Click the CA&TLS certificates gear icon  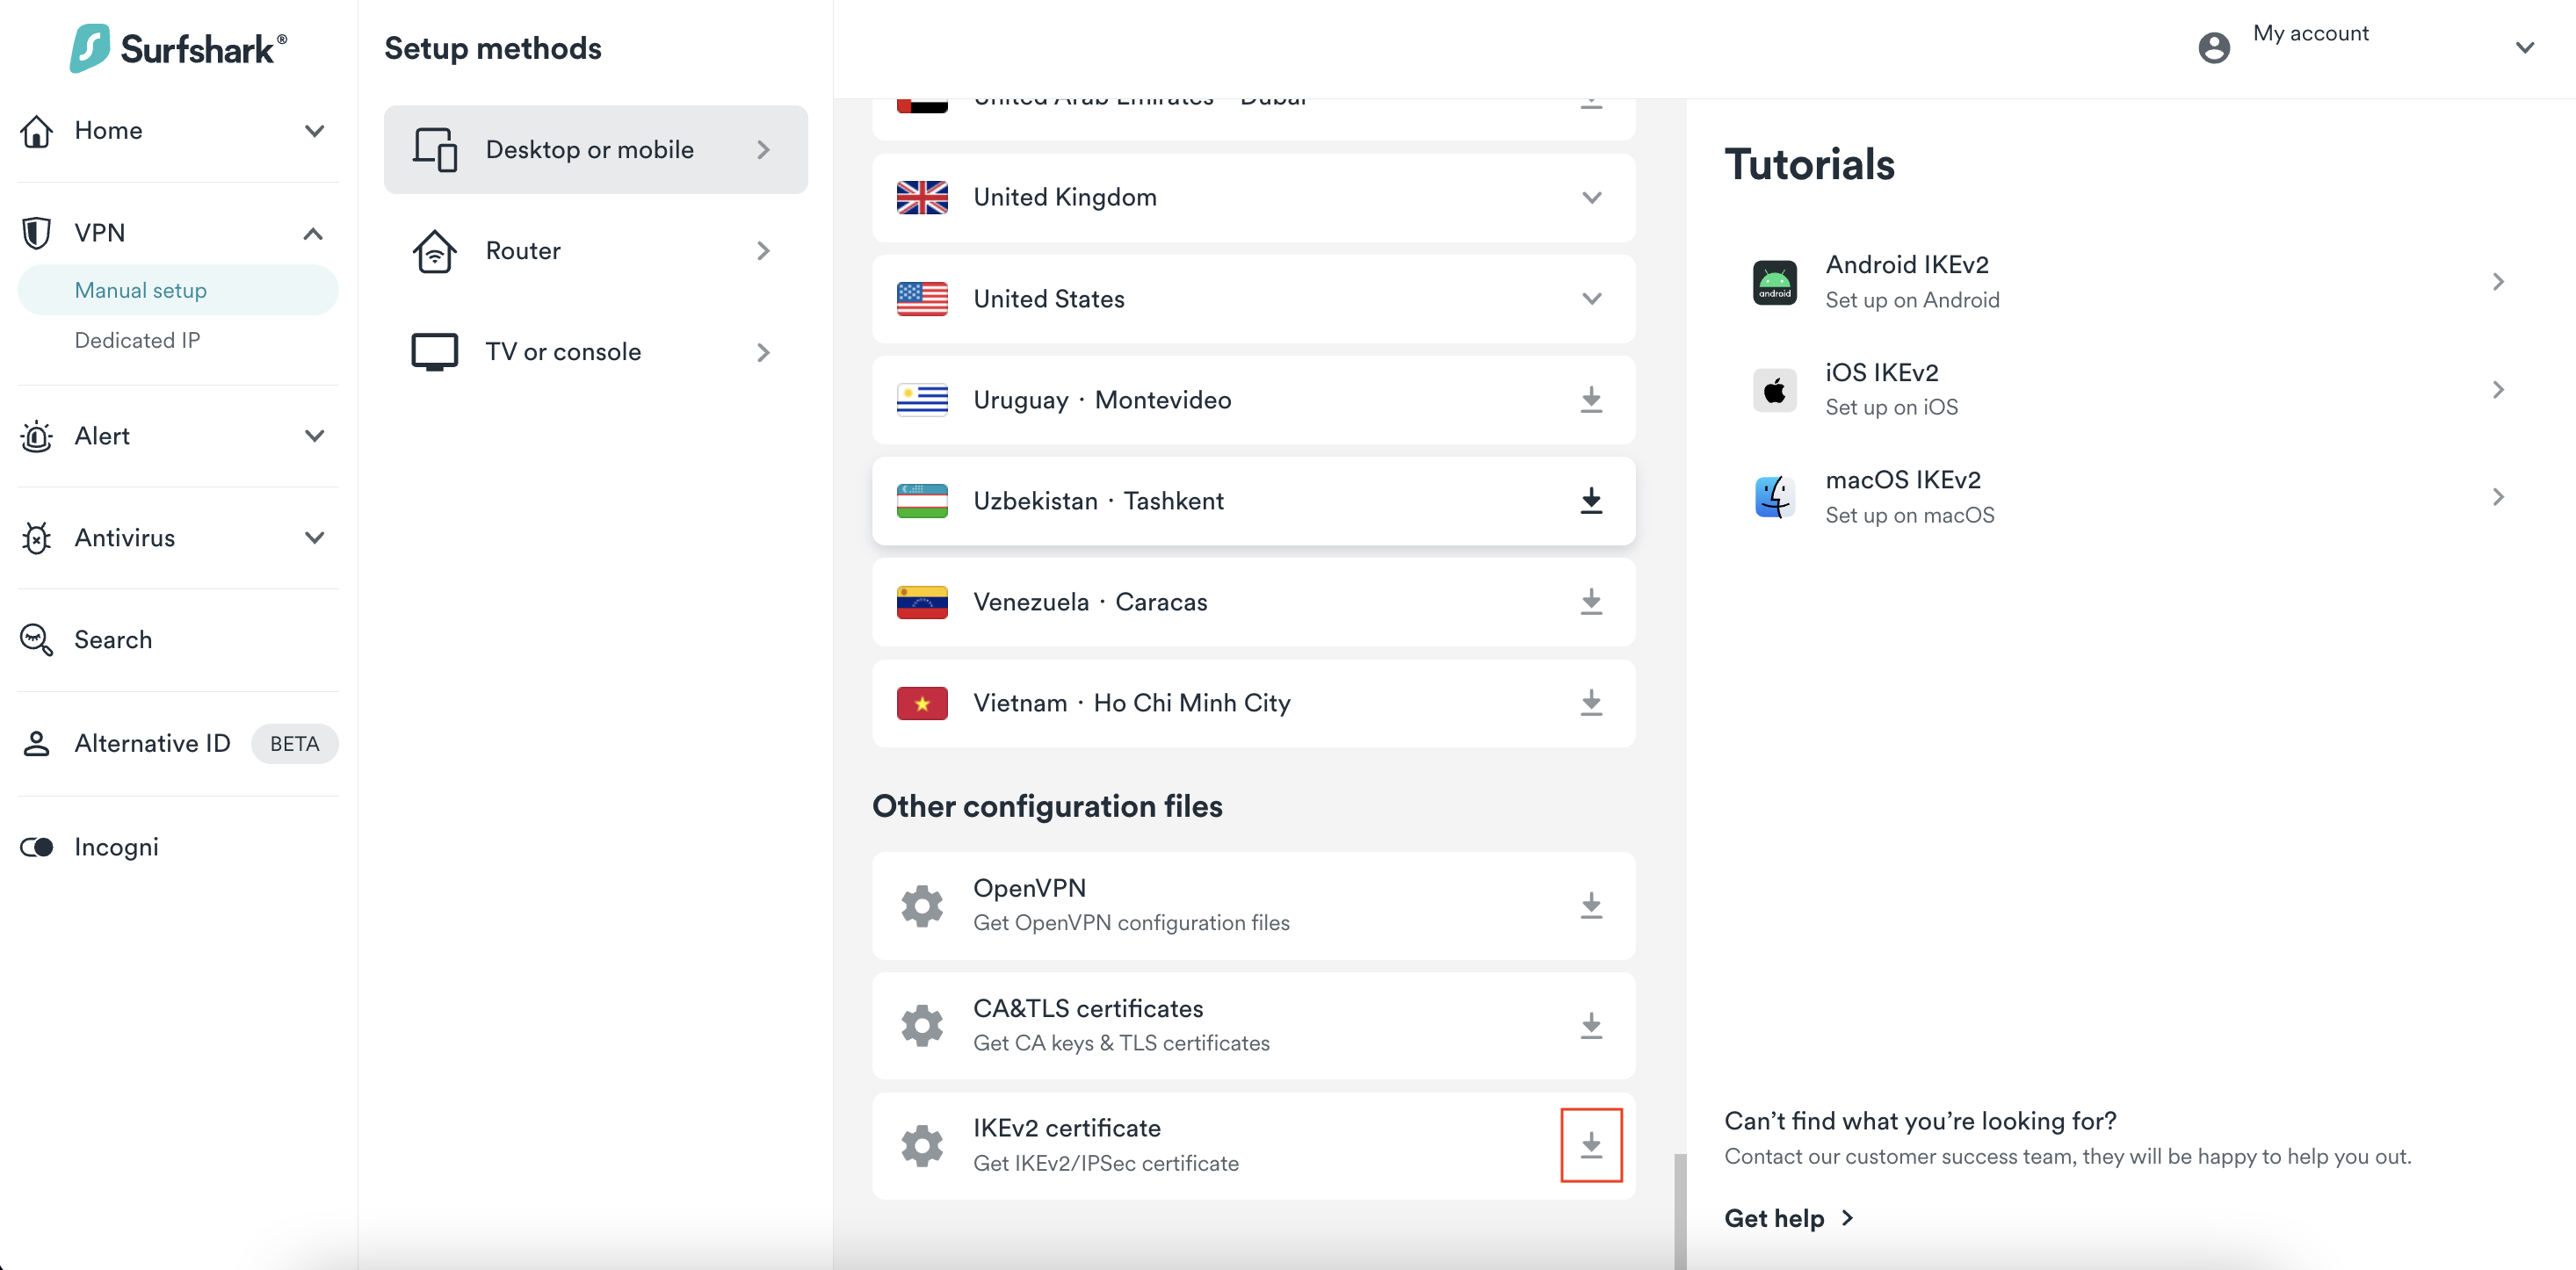[922, 1026]
